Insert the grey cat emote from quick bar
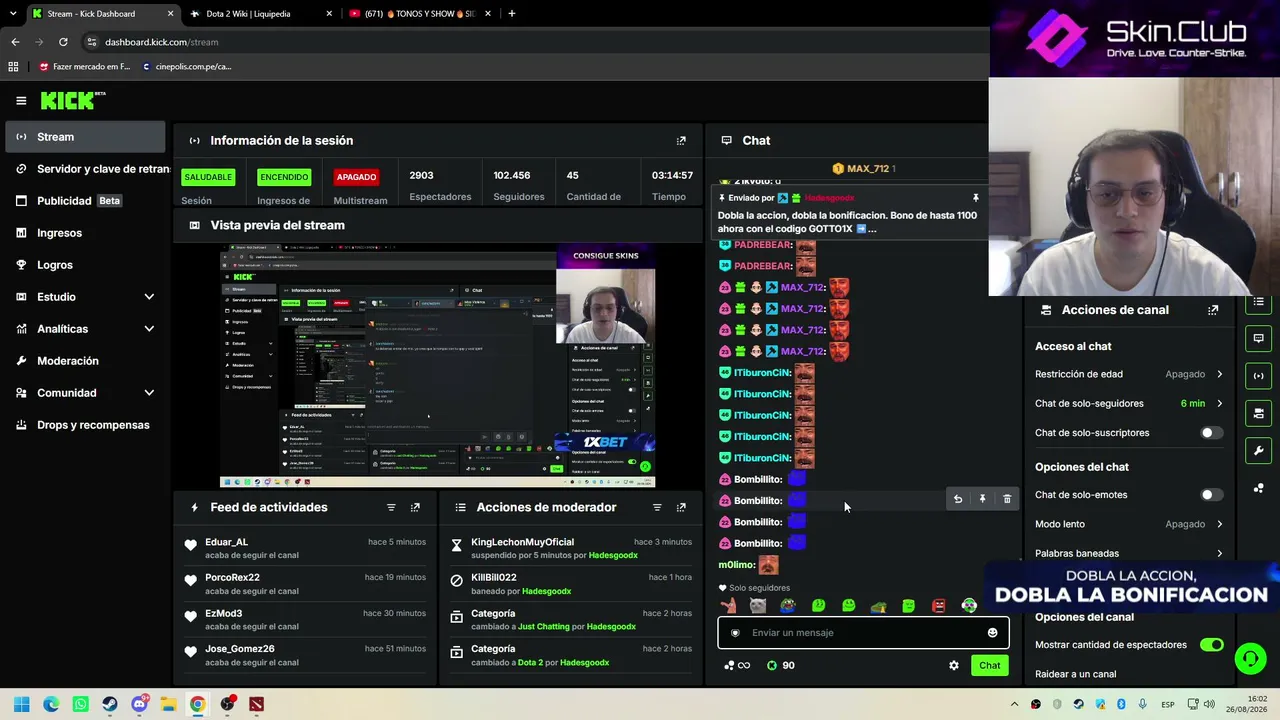Viewport: 1280px width, 720px height. [758, 606]
